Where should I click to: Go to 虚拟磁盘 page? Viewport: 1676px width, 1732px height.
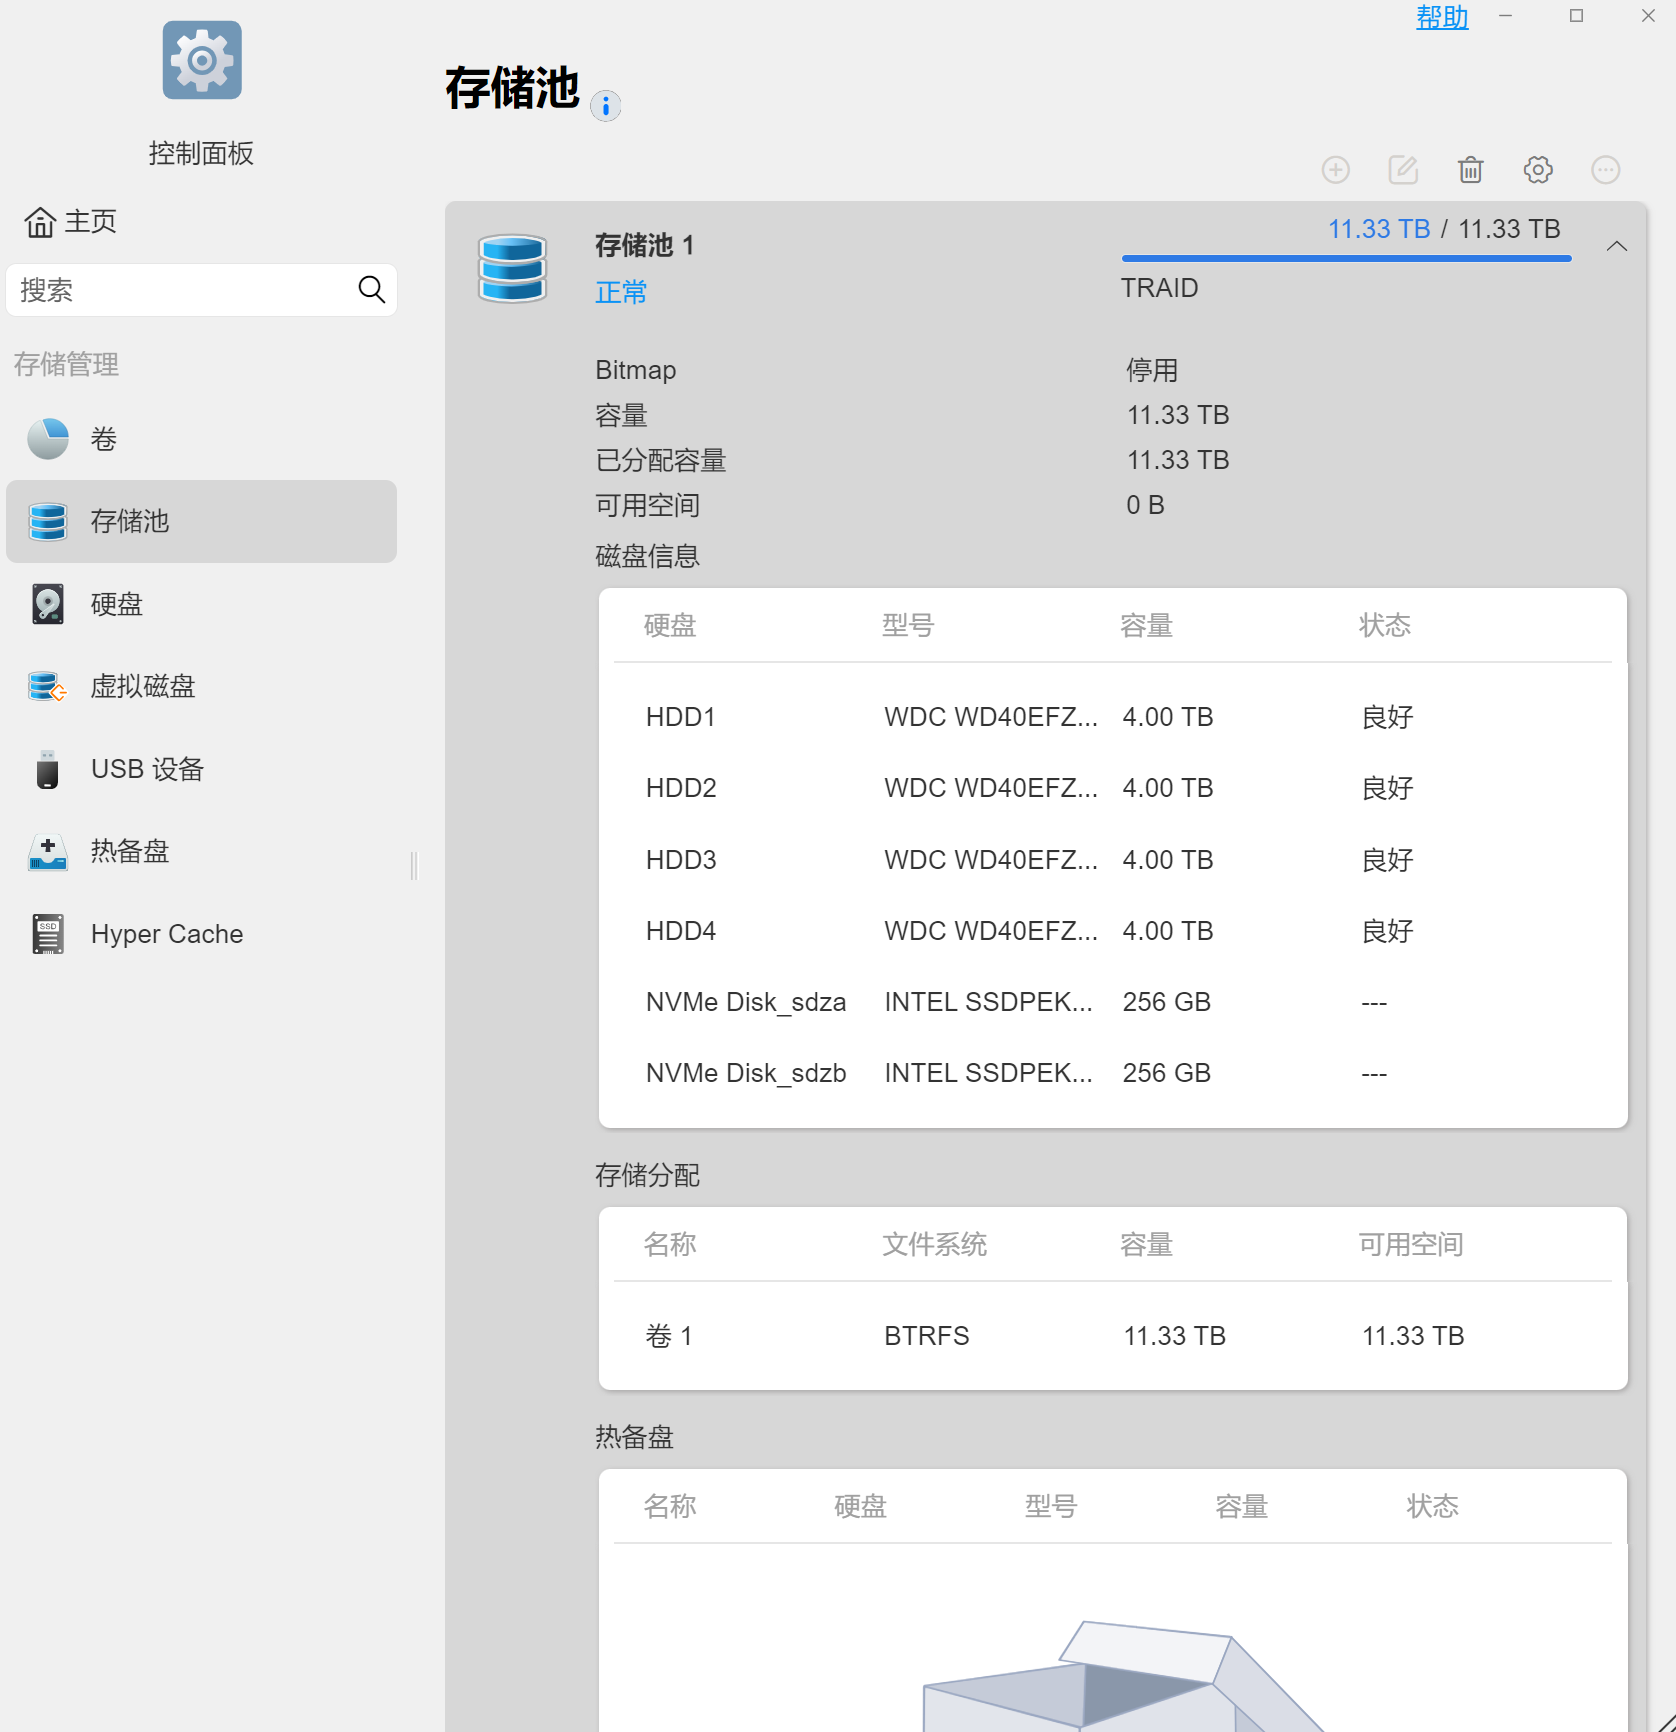point(142,687)
